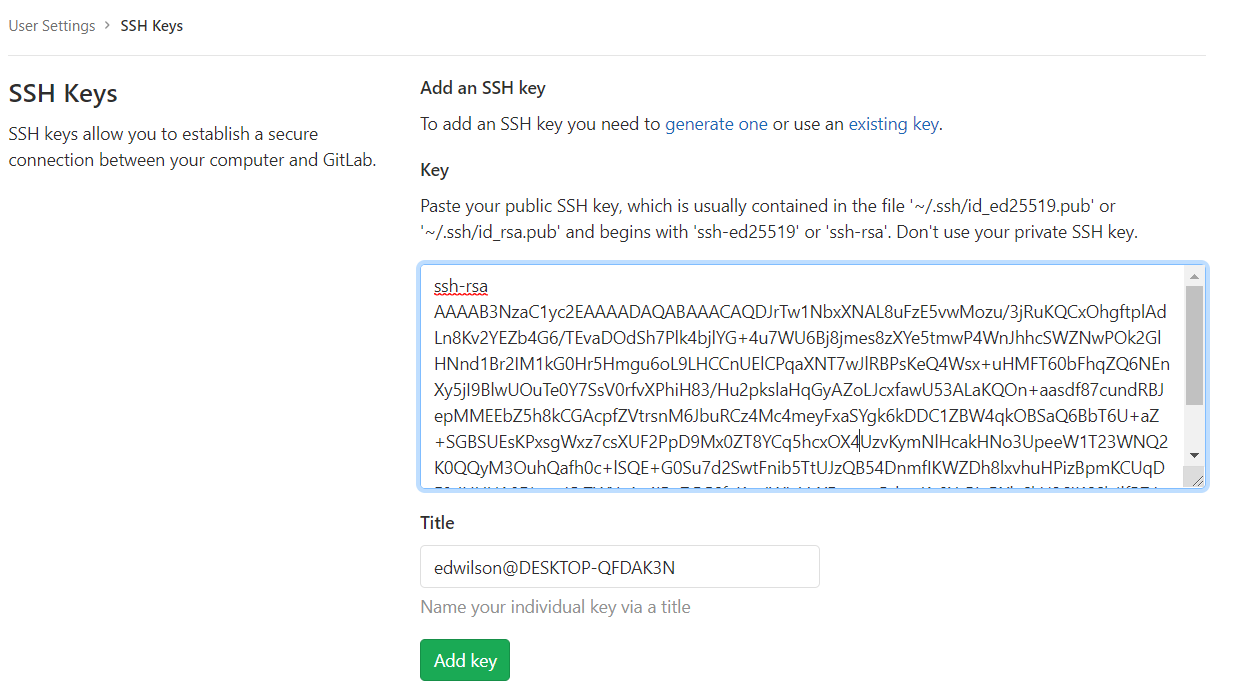
Task: Click the textarea resize grip corner
Action: [1195, 479]
